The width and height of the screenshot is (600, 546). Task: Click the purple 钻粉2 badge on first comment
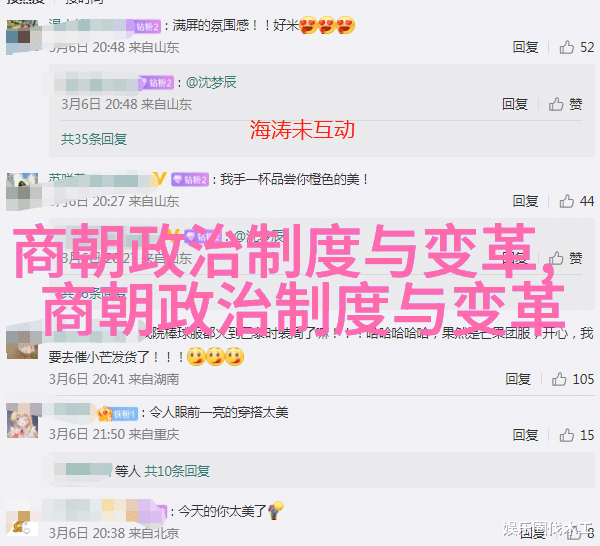148,26
